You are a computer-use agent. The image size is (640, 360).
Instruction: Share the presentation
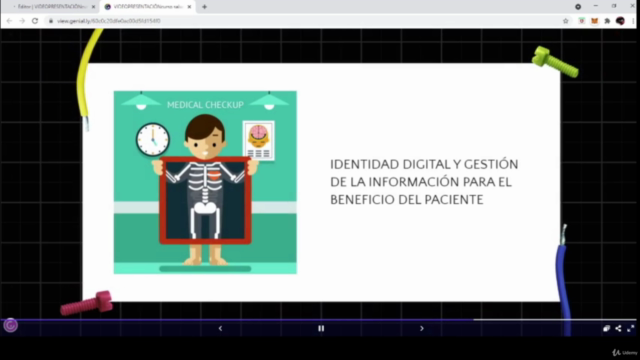[x=618, y=328]
